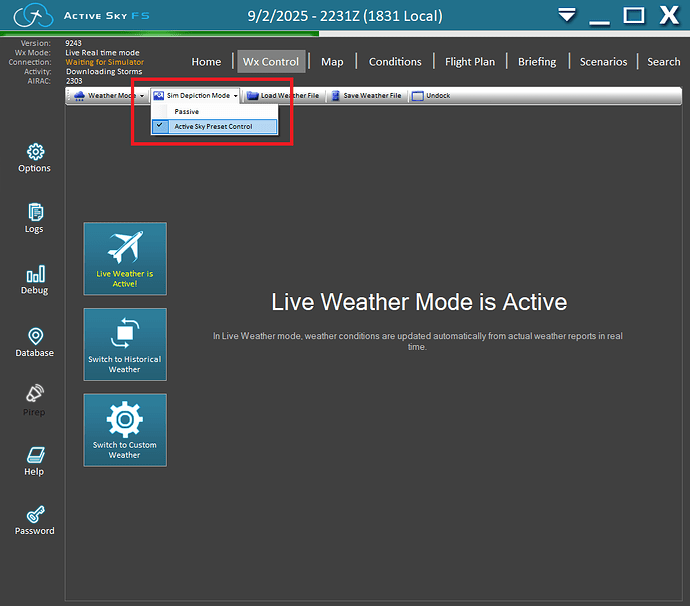
Task: Select Passive depiction mode option
Action: pos(187,111)
